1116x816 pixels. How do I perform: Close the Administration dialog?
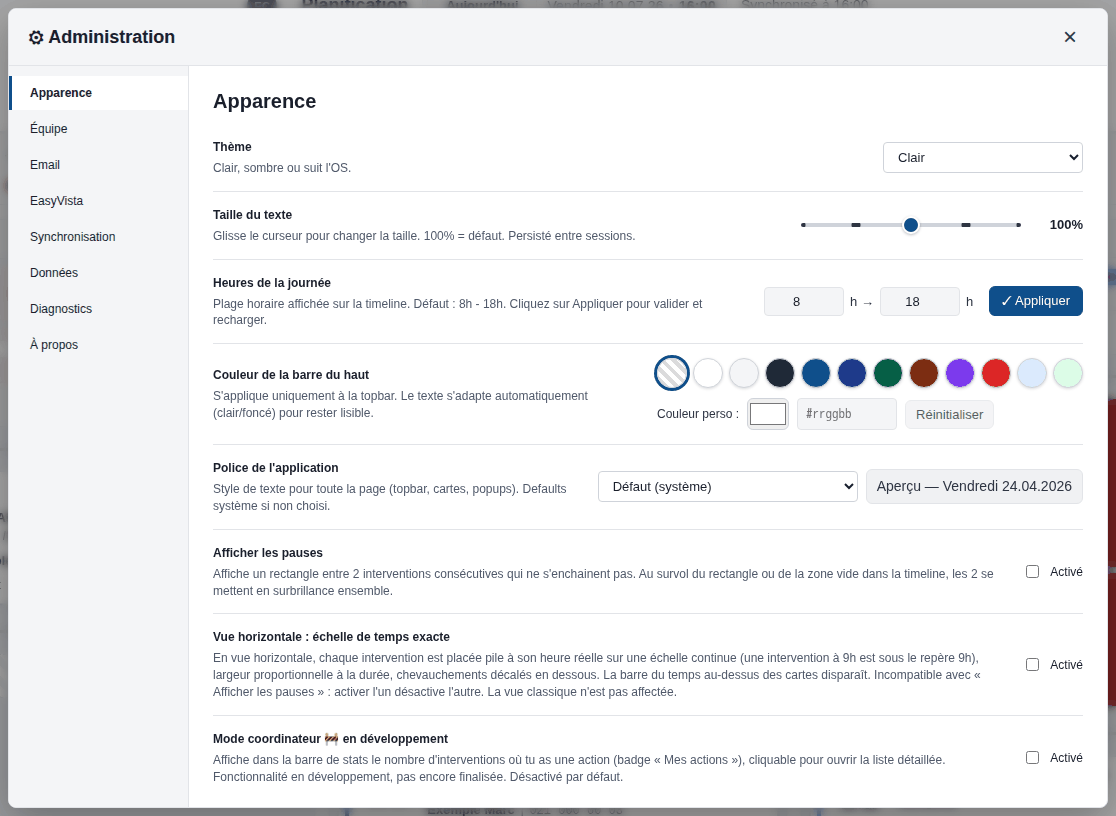(1070, 37)
